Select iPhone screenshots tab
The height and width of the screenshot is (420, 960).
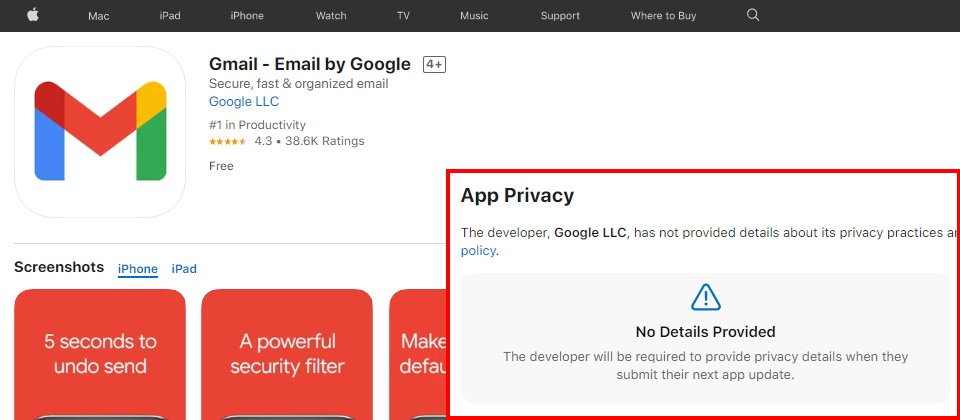click(138, 269)
